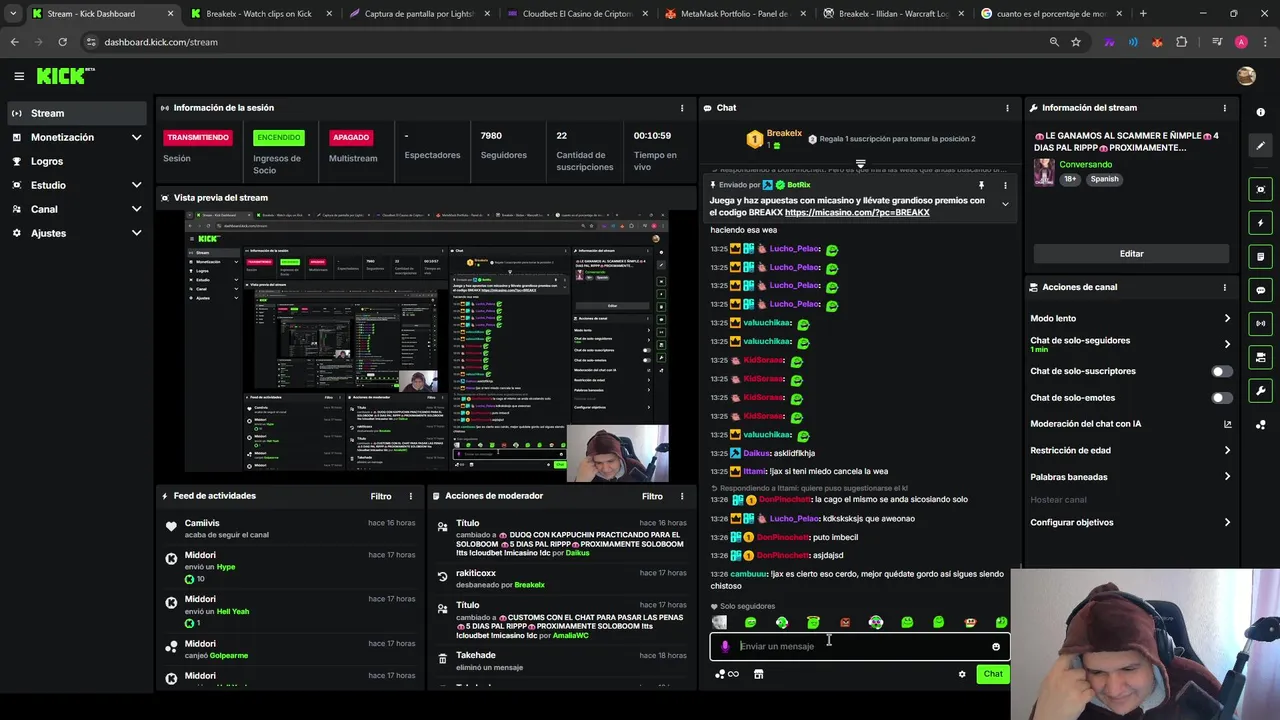Open the emoji picker in the message box

995,646
